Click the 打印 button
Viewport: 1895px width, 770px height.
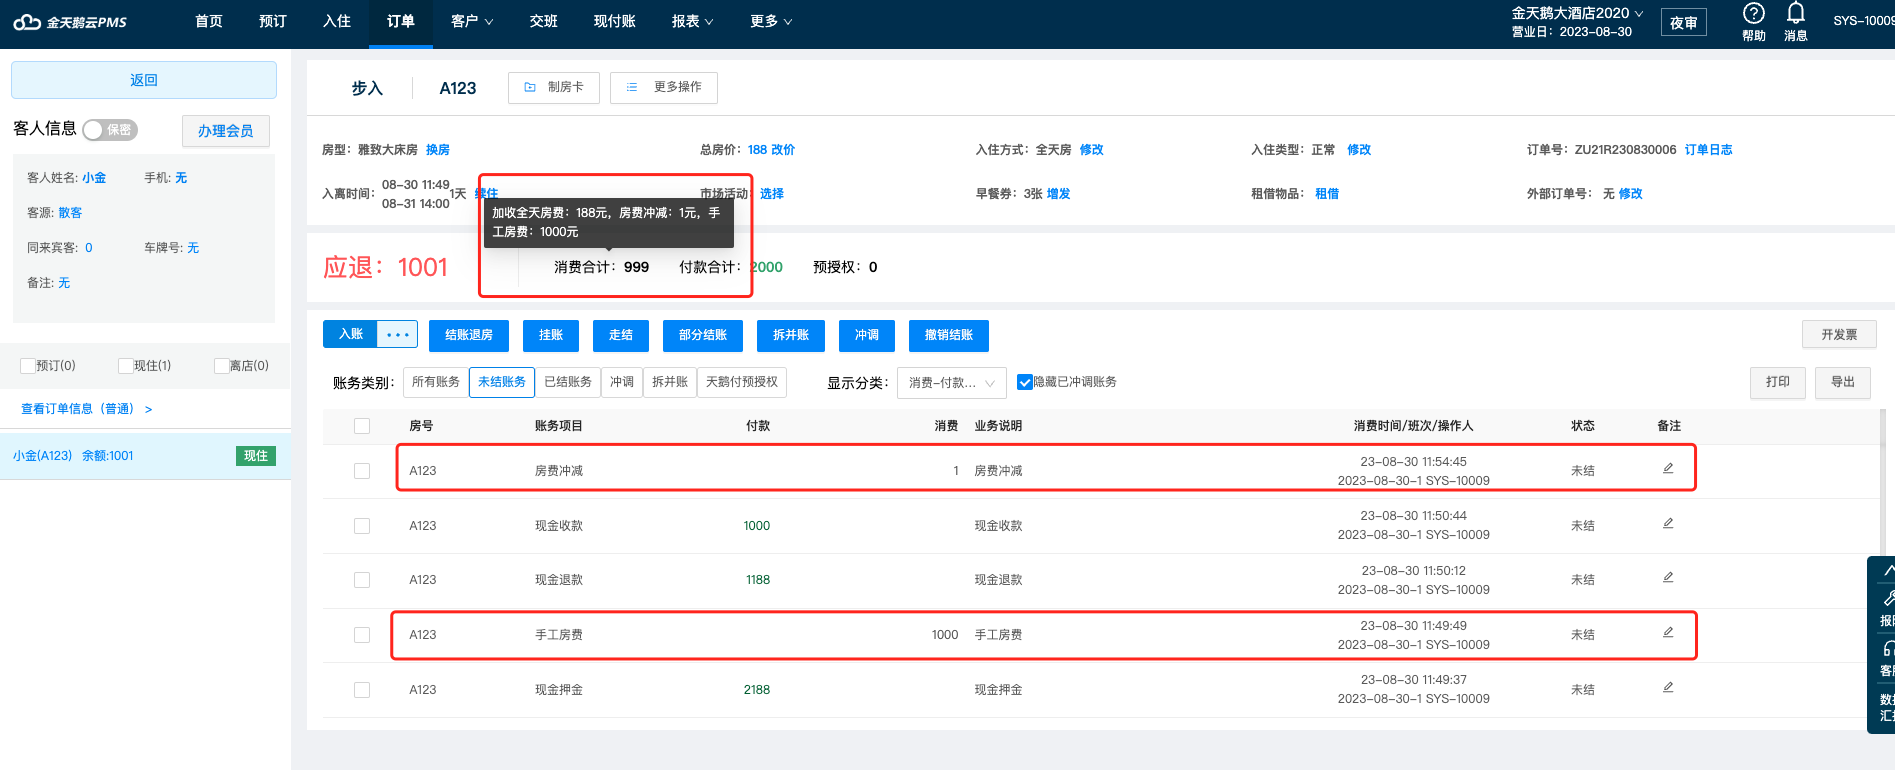click(x=1778, y=383)
